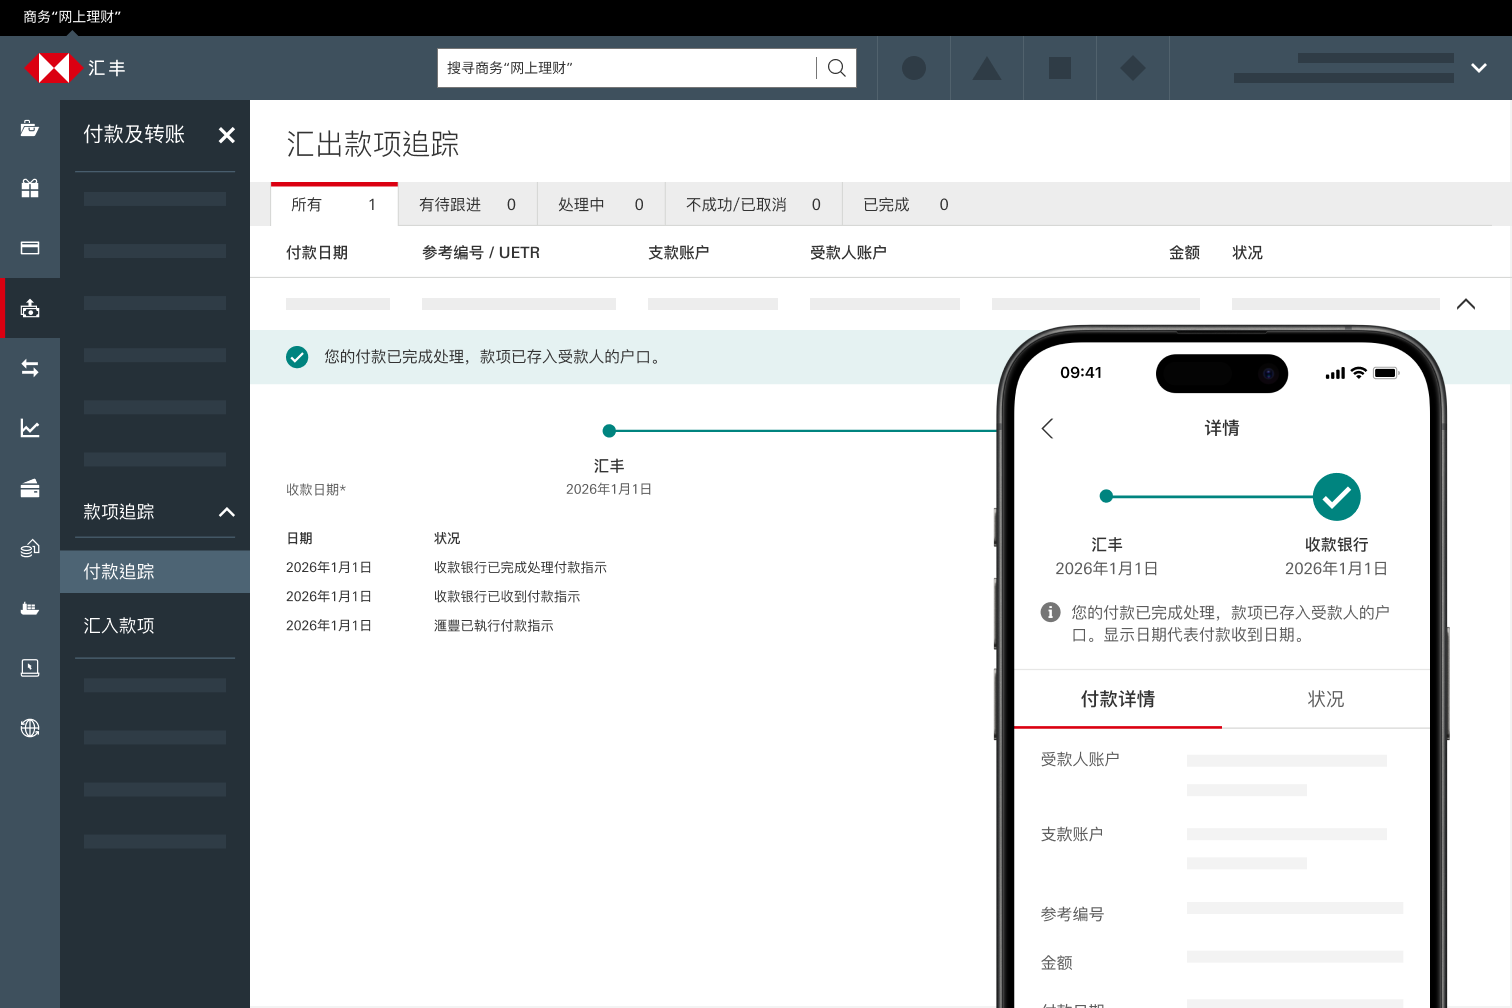Click the 状况 column header in table

click(1247, 253)
